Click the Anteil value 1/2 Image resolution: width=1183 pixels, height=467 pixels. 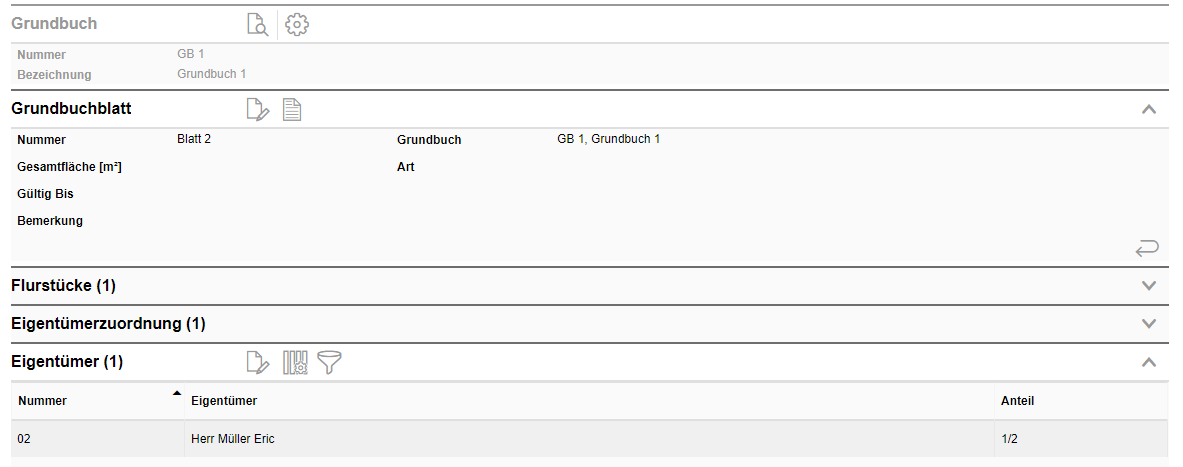(1009, 439)
